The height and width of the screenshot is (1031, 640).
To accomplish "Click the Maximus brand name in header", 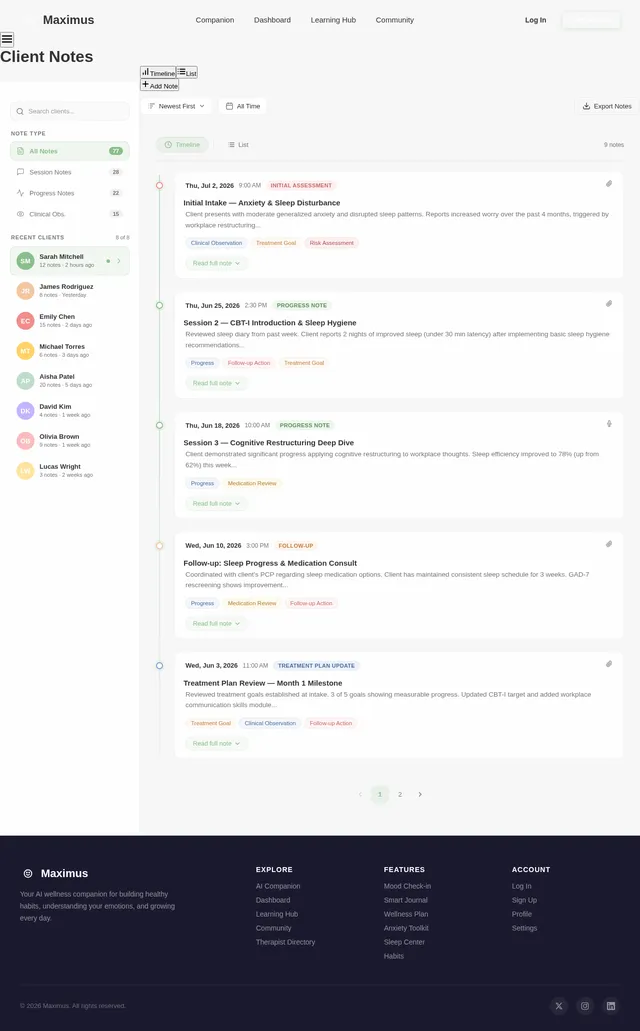I will 68,20.
